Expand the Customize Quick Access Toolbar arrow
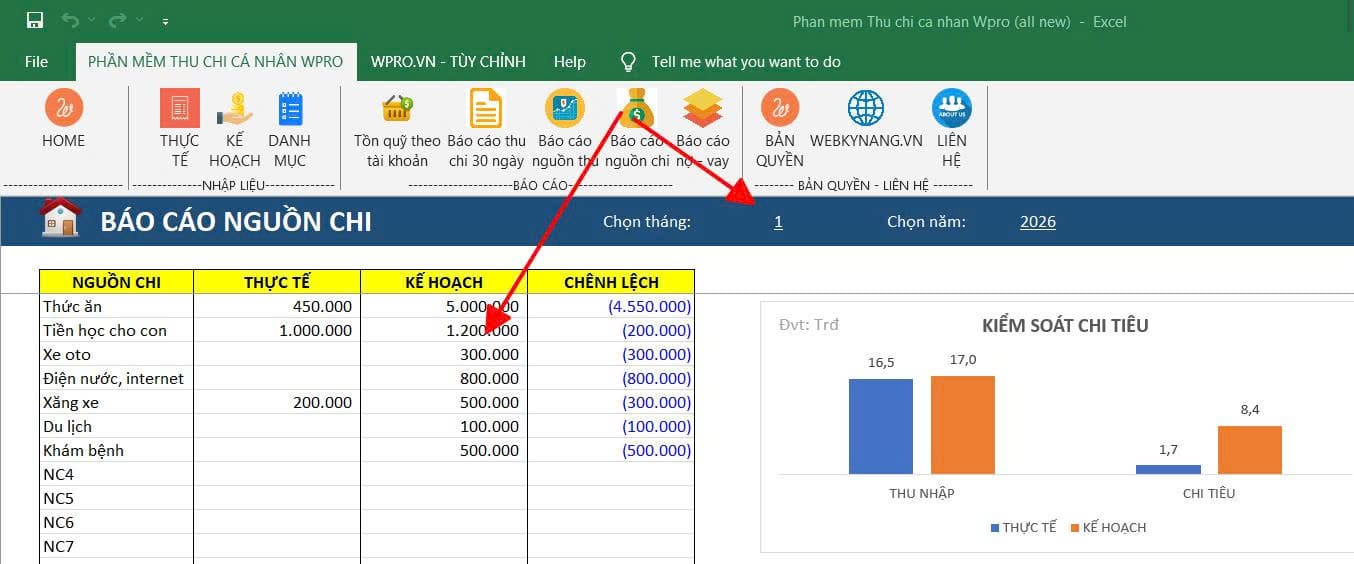This screenshot has width=1354, height=564. tap(165, 21)
